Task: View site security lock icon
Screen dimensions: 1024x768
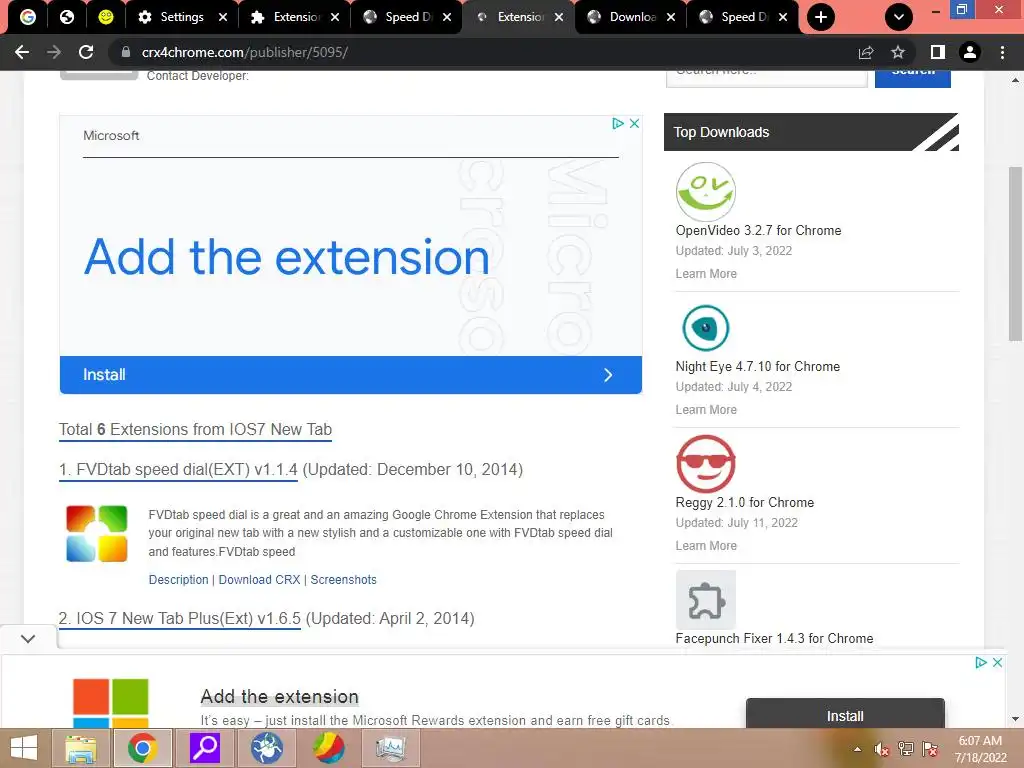Action: click(126, 52)
